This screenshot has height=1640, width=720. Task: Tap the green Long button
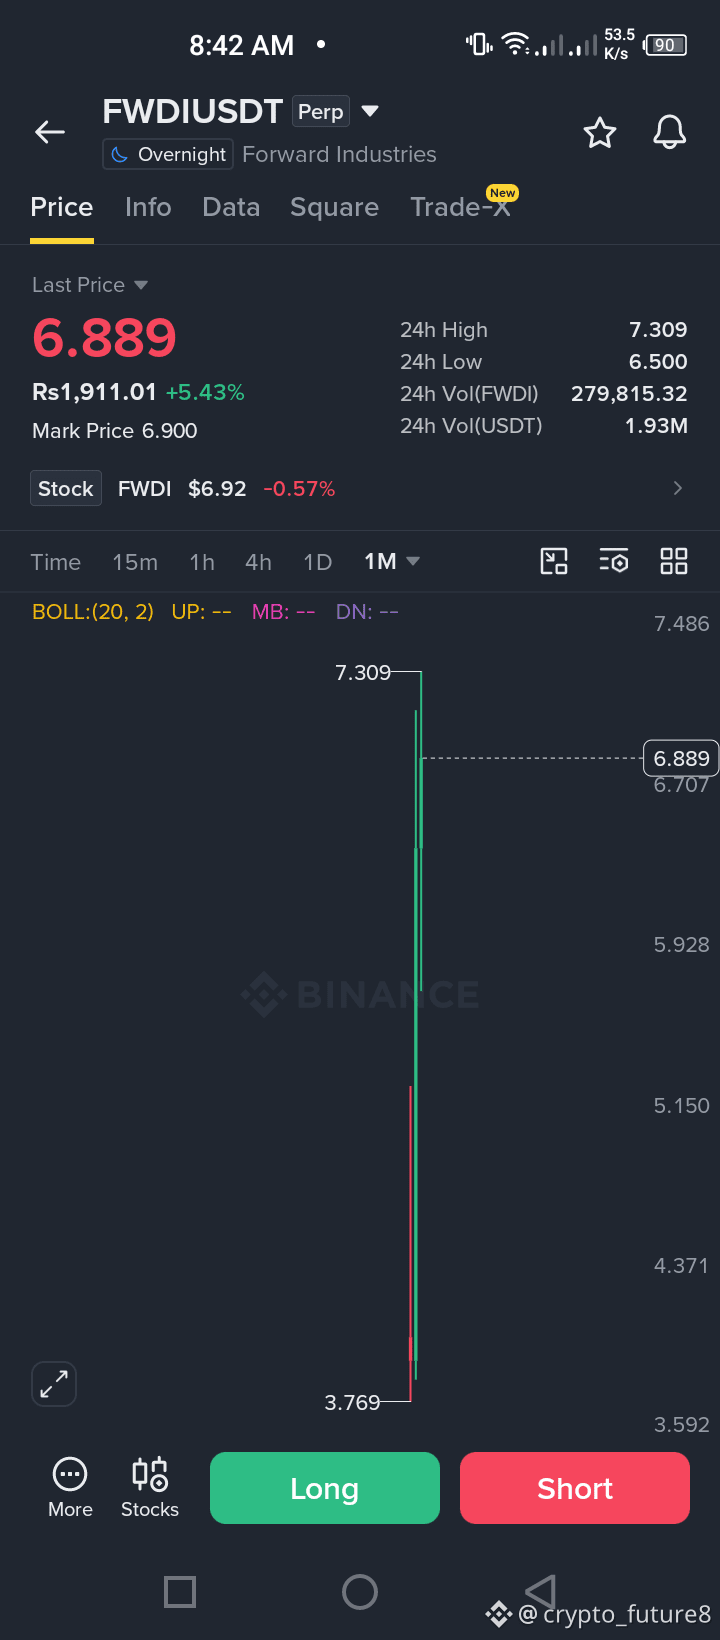pyautogui.click(x=325, y=1488)
